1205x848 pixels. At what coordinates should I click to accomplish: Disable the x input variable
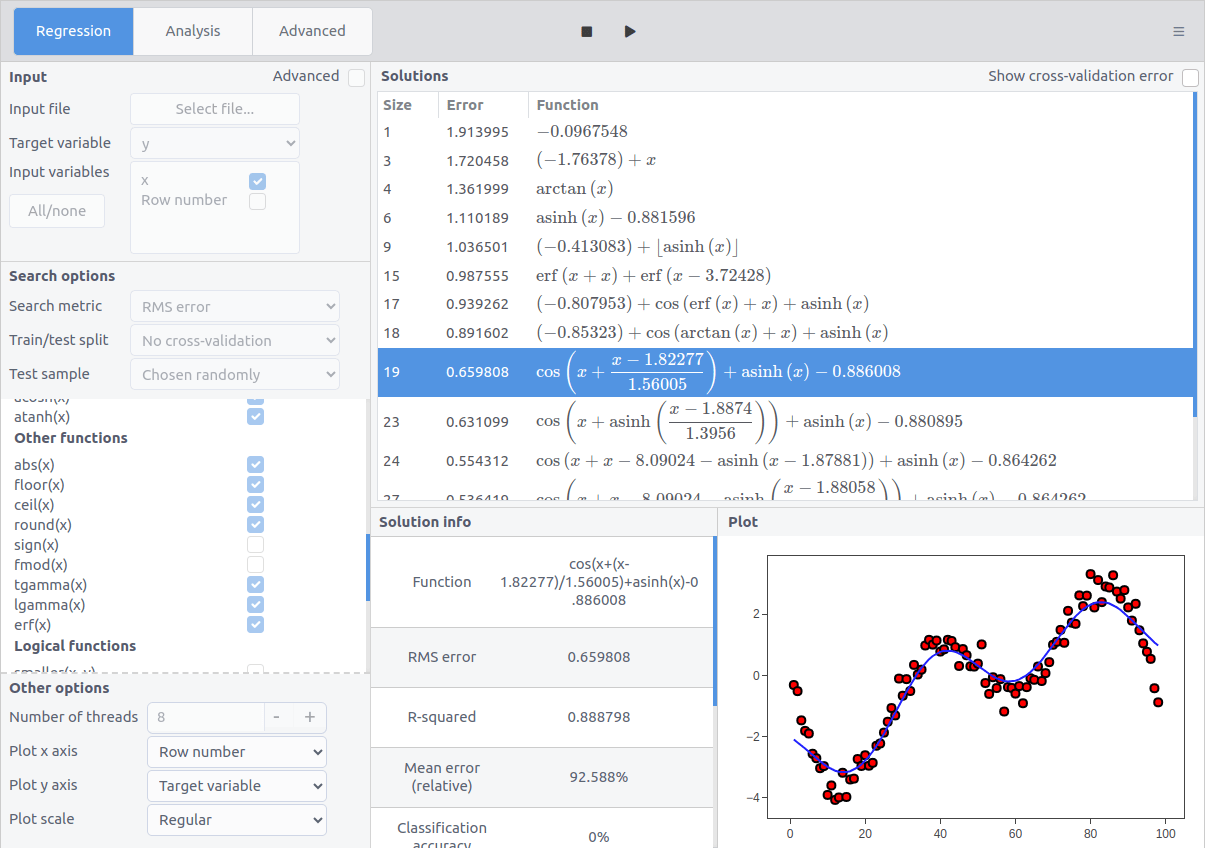coord(257,181)
